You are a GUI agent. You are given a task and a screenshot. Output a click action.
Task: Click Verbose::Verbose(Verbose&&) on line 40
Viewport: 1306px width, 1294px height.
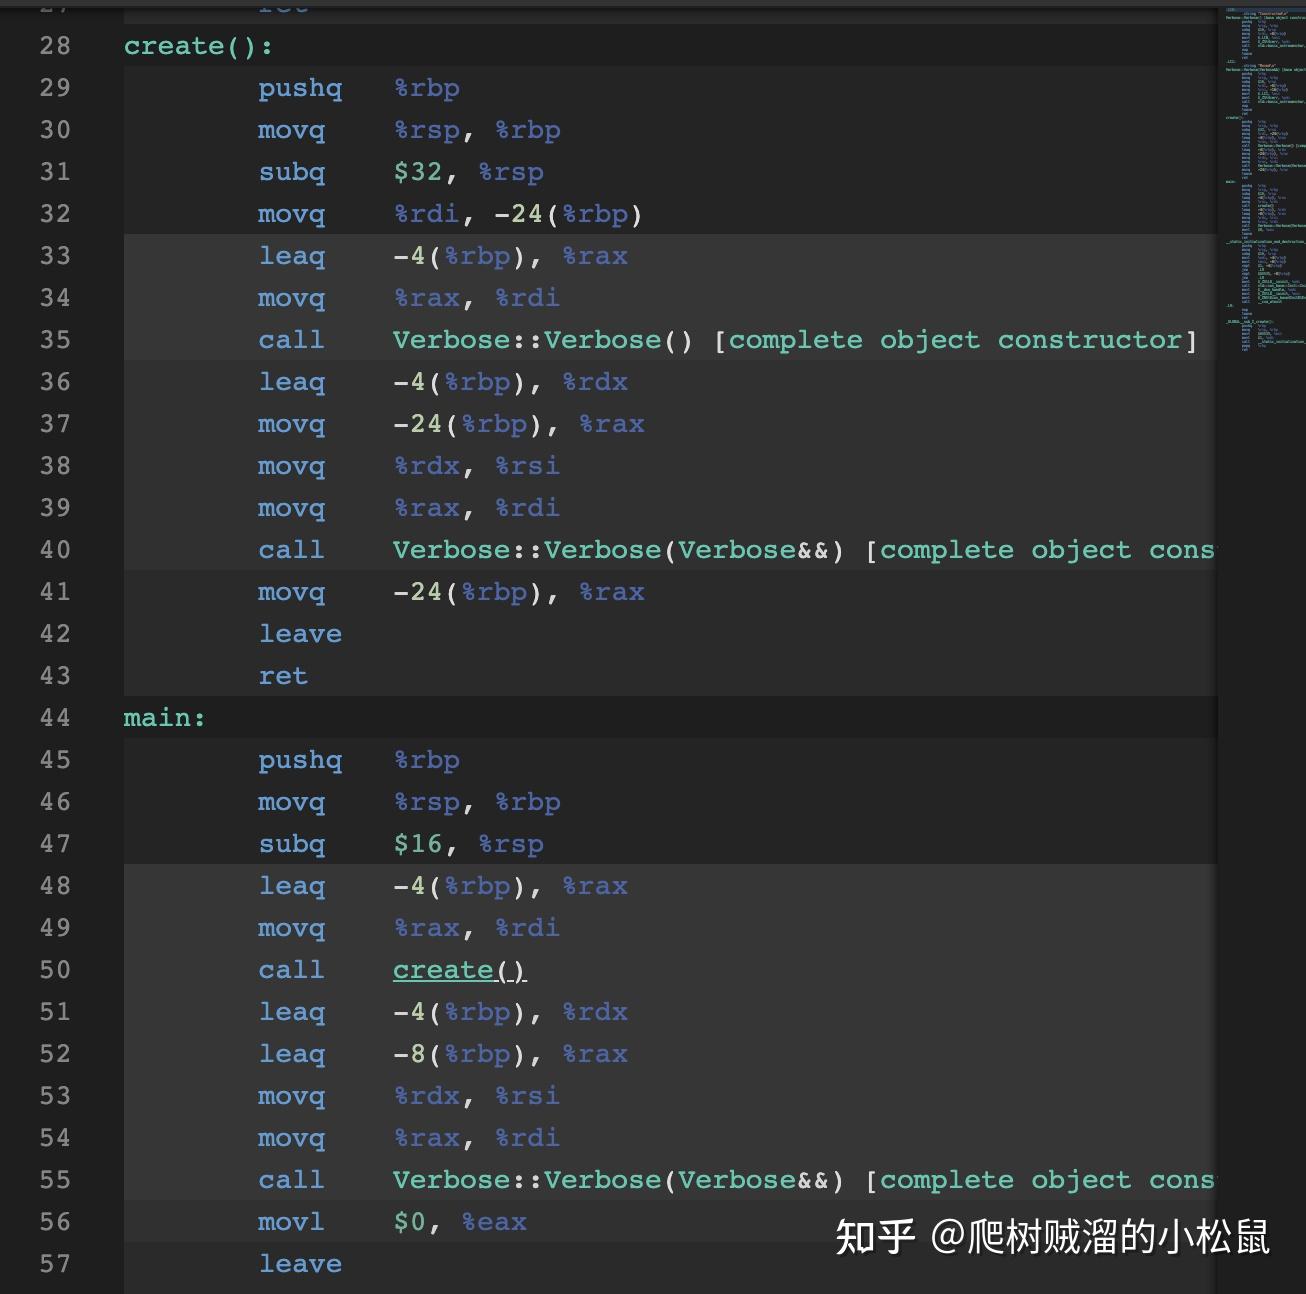(617, 550)
